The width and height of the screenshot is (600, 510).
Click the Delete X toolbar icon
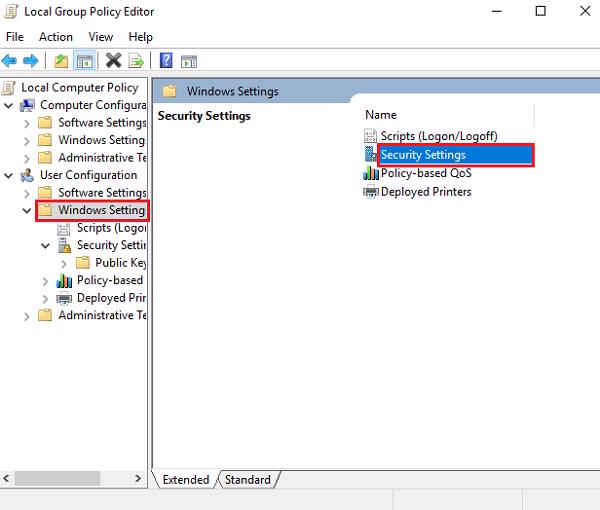pos(113,61)
